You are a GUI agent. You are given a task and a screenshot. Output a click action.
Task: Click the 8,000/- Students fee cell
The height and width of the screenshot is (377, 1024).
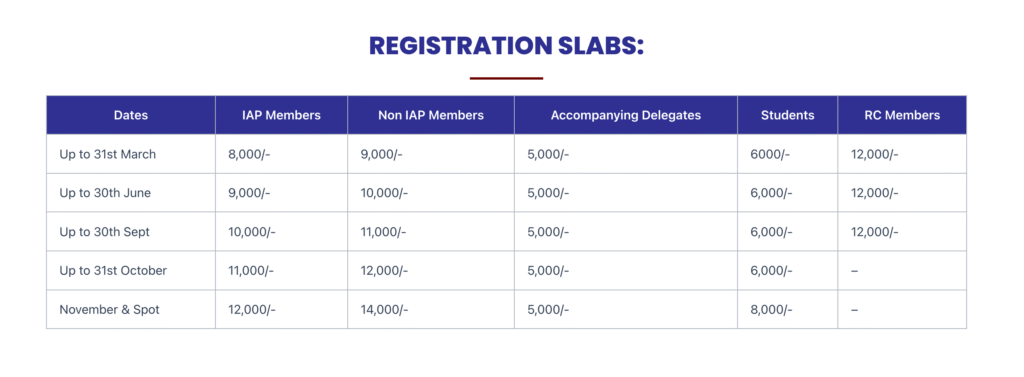click(x=771, y=310)
